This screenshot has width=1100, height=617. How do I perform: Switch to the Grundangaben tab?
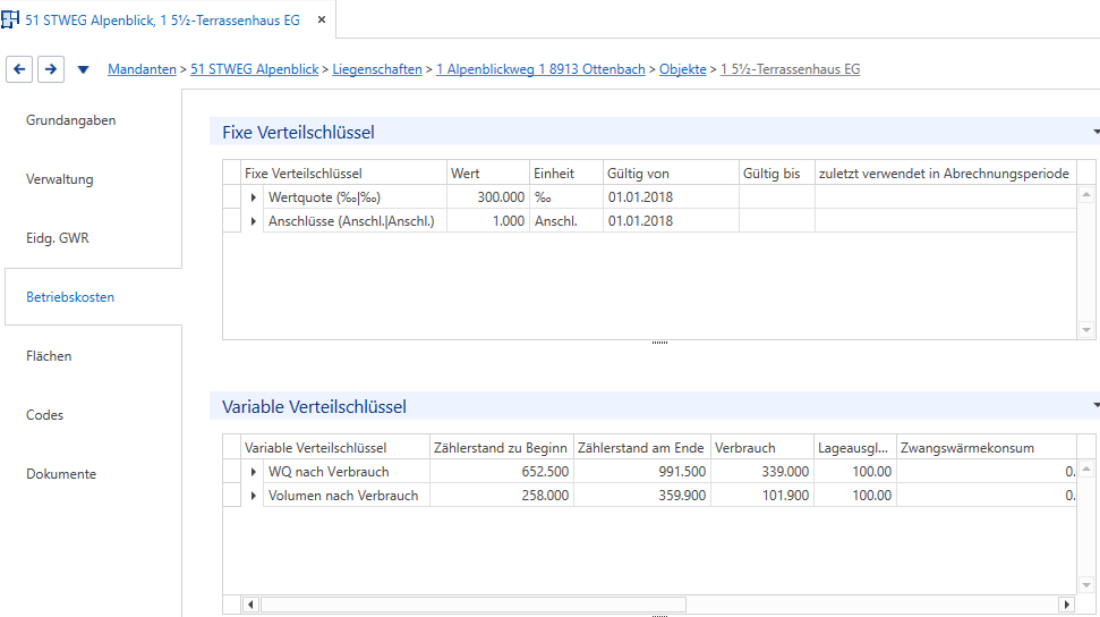coord(71,121)
